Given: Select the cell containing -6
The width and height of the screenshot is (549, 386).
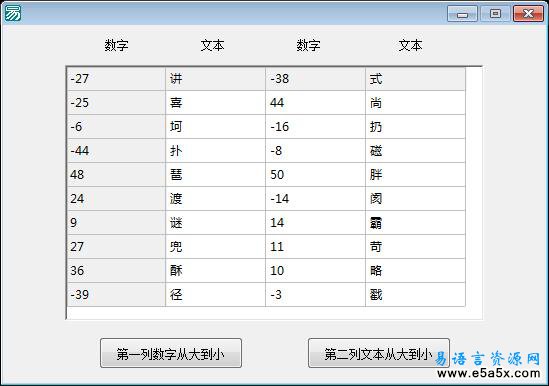Looking at the screenshot, I should 116,127.
